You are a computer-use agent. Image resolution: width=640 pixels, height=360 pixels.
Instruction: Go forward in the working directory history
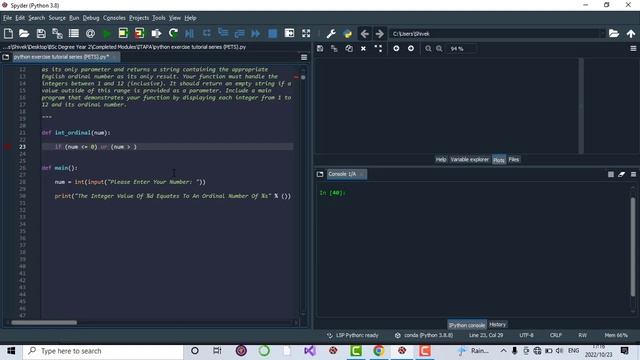(x=380, y=33)
